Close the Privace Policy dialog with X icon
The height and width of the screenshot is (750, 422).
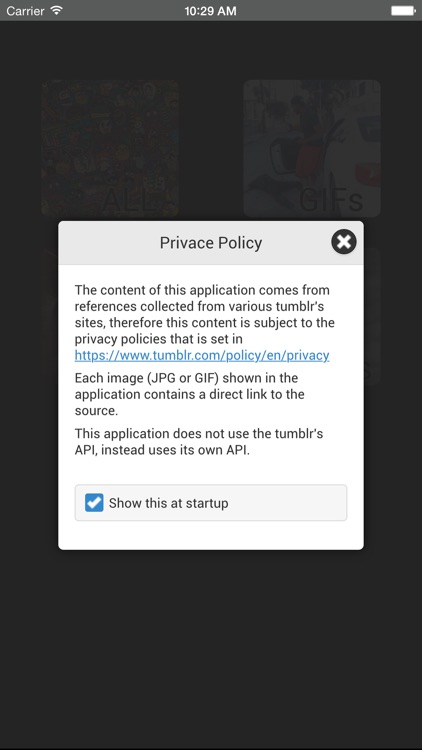[x=344, y=242]
